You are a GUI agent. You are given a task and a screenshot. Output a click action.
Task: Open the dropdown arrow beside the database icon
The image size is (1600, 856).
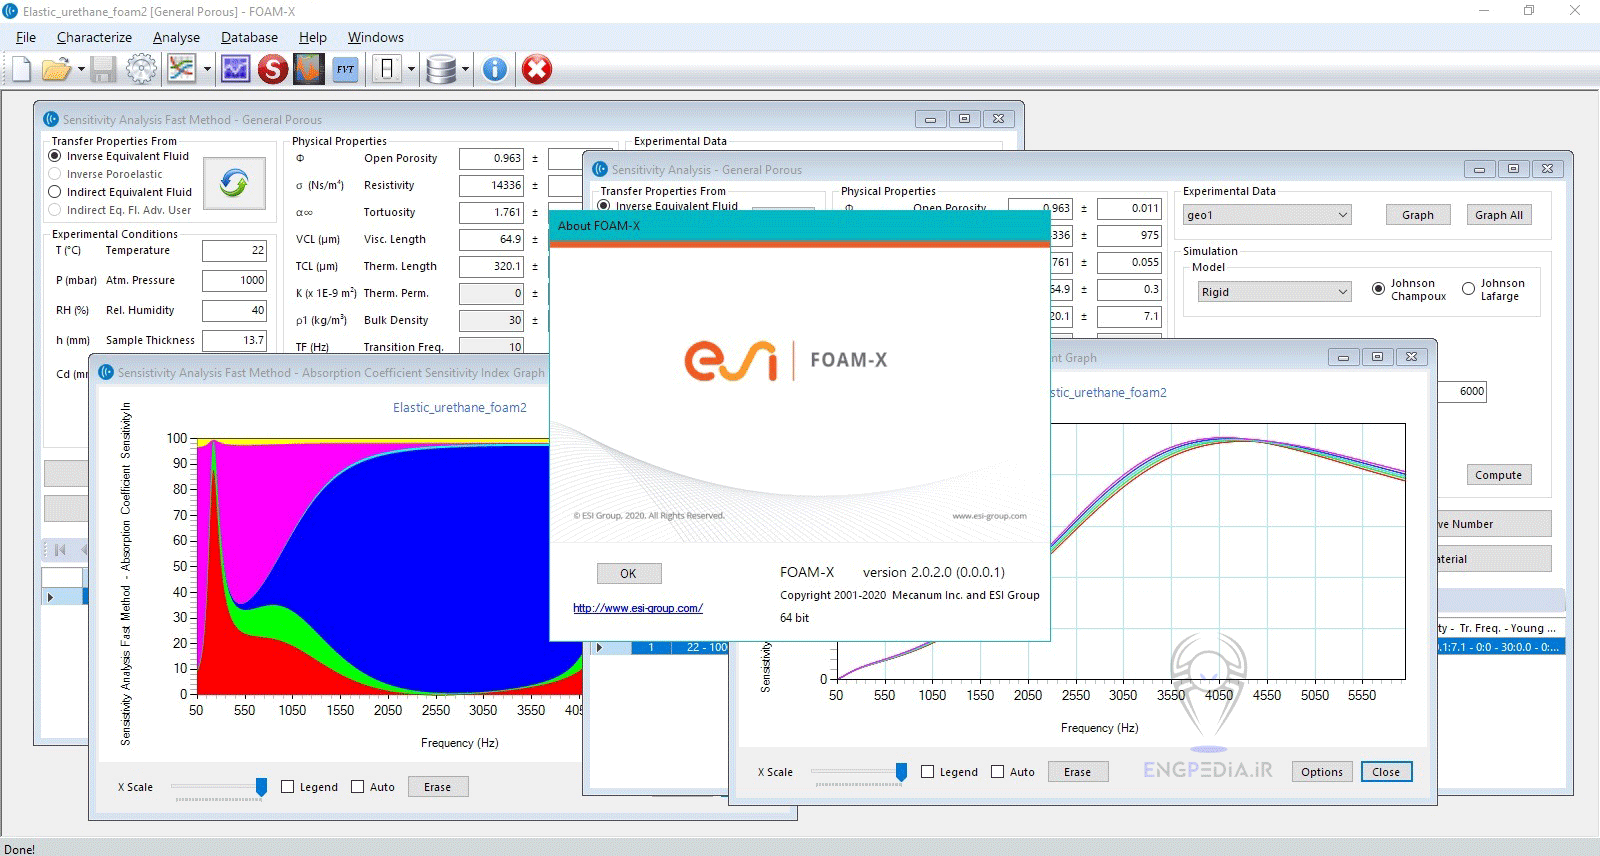tap(465, 70)
